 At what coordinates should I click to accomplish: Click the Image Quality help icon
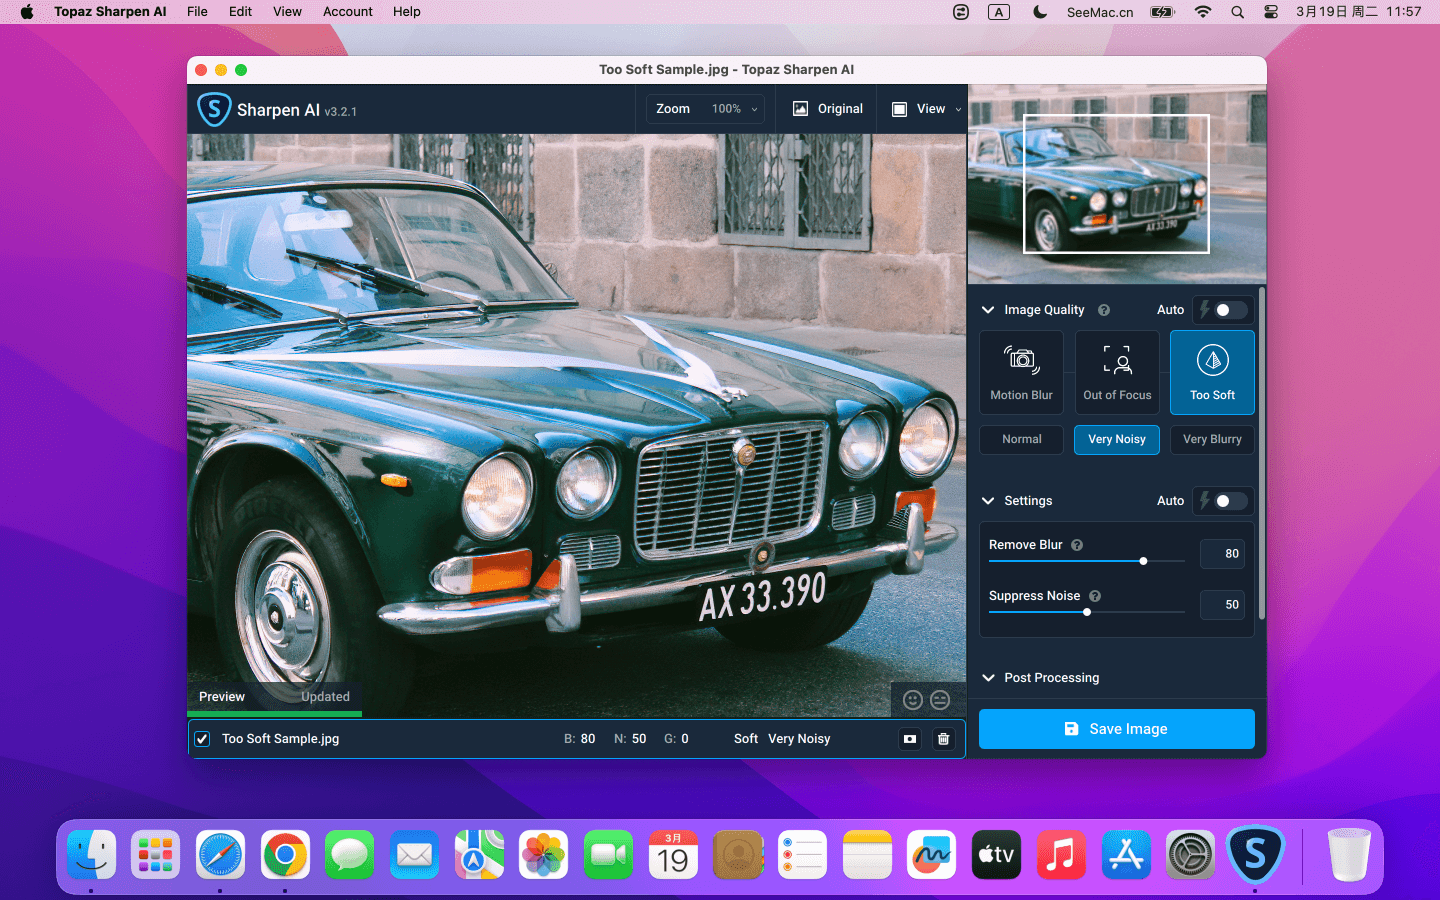[x=1104, y=310]
